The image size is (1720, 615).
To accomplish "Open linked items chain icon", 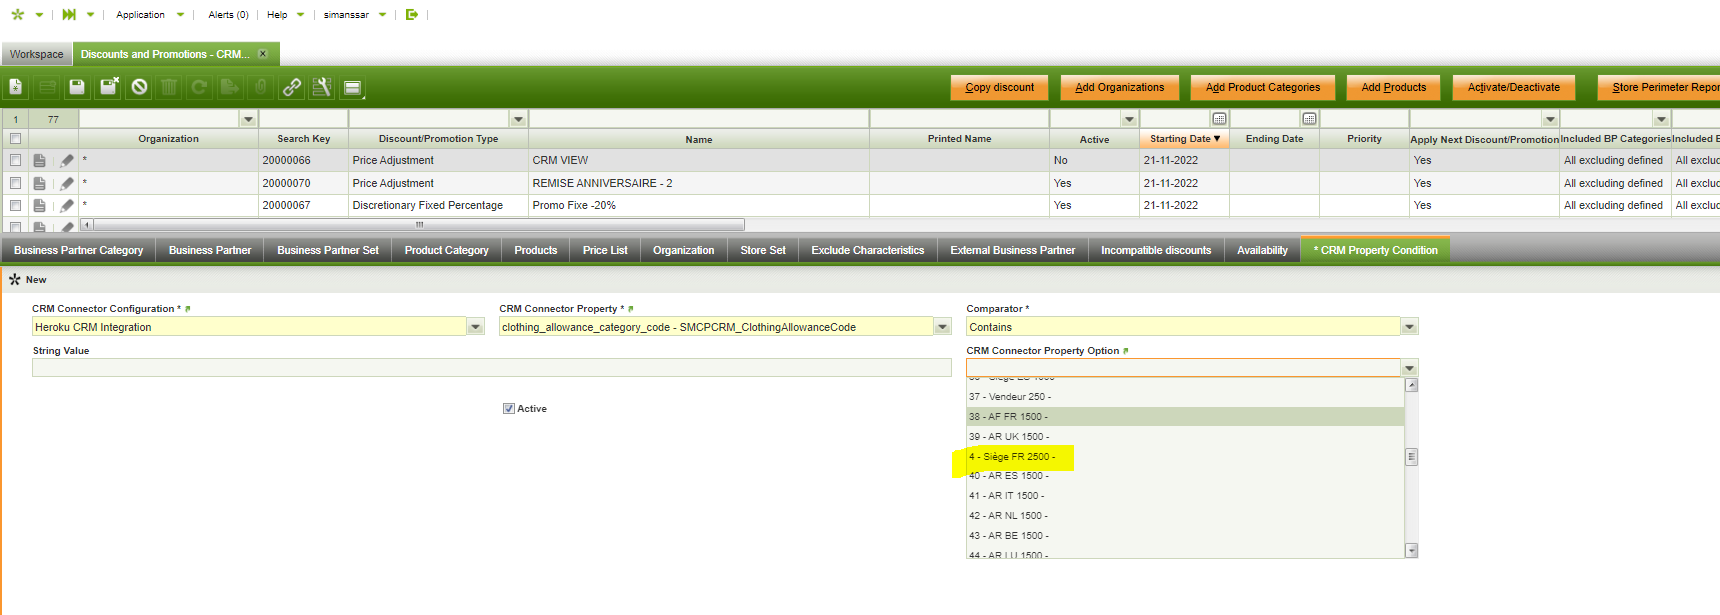I will (292, 87).
